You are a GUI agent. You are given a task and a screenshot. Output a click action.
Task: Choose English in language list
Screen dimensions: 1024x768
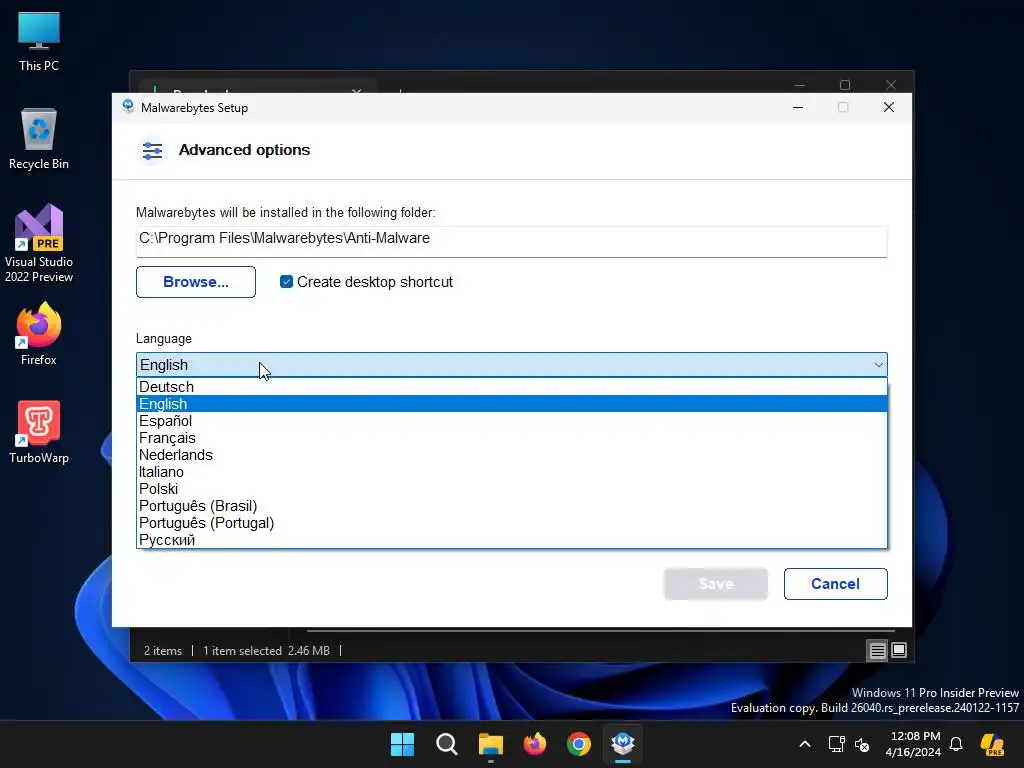coord(512,404)
